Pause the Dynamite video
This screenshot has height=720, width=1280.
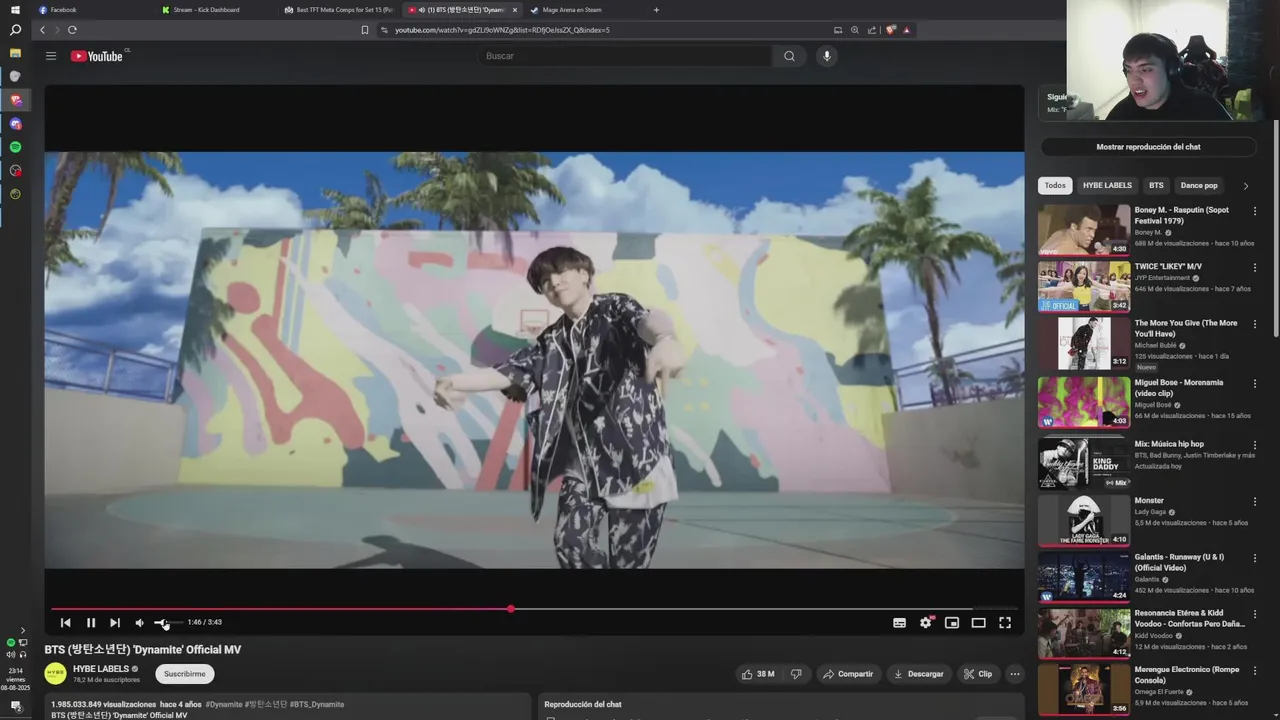click(91, 622)
